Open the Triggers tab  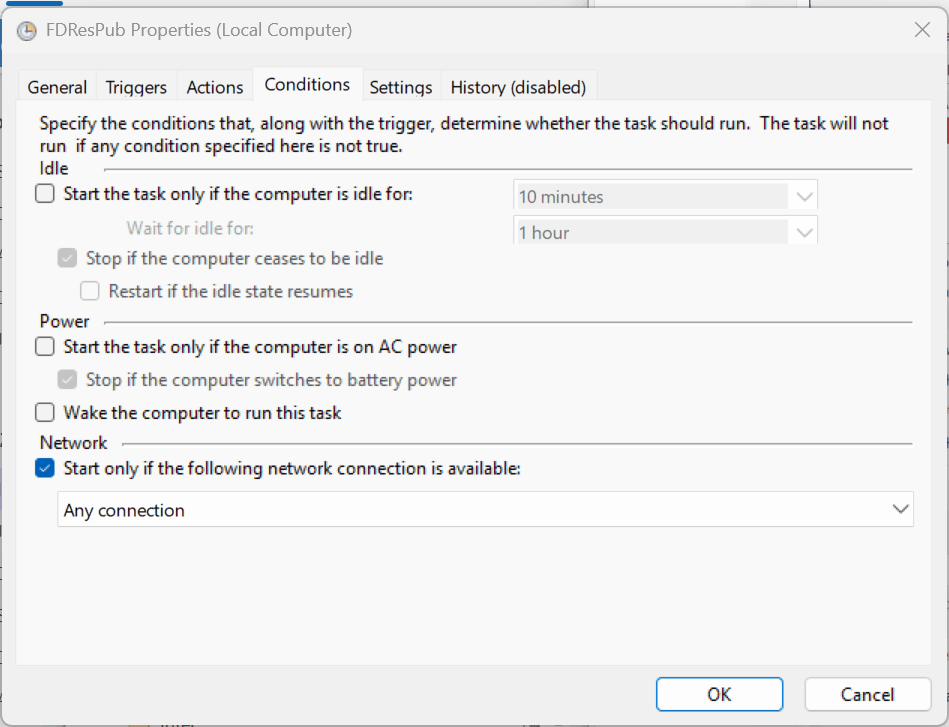tap(136, 87)
